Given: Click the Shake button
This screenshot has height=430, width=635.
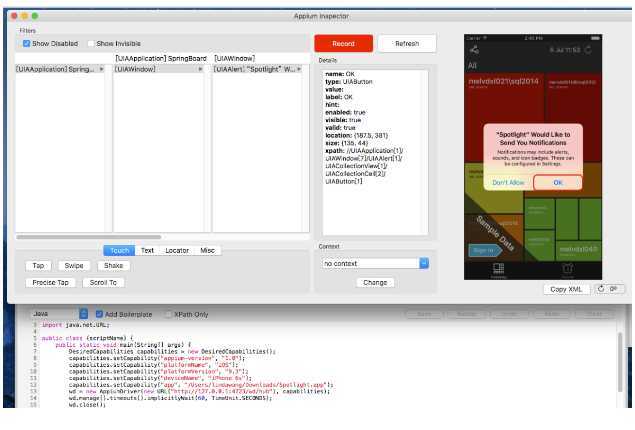Looking at the screenshot, I should coord(113,266).
